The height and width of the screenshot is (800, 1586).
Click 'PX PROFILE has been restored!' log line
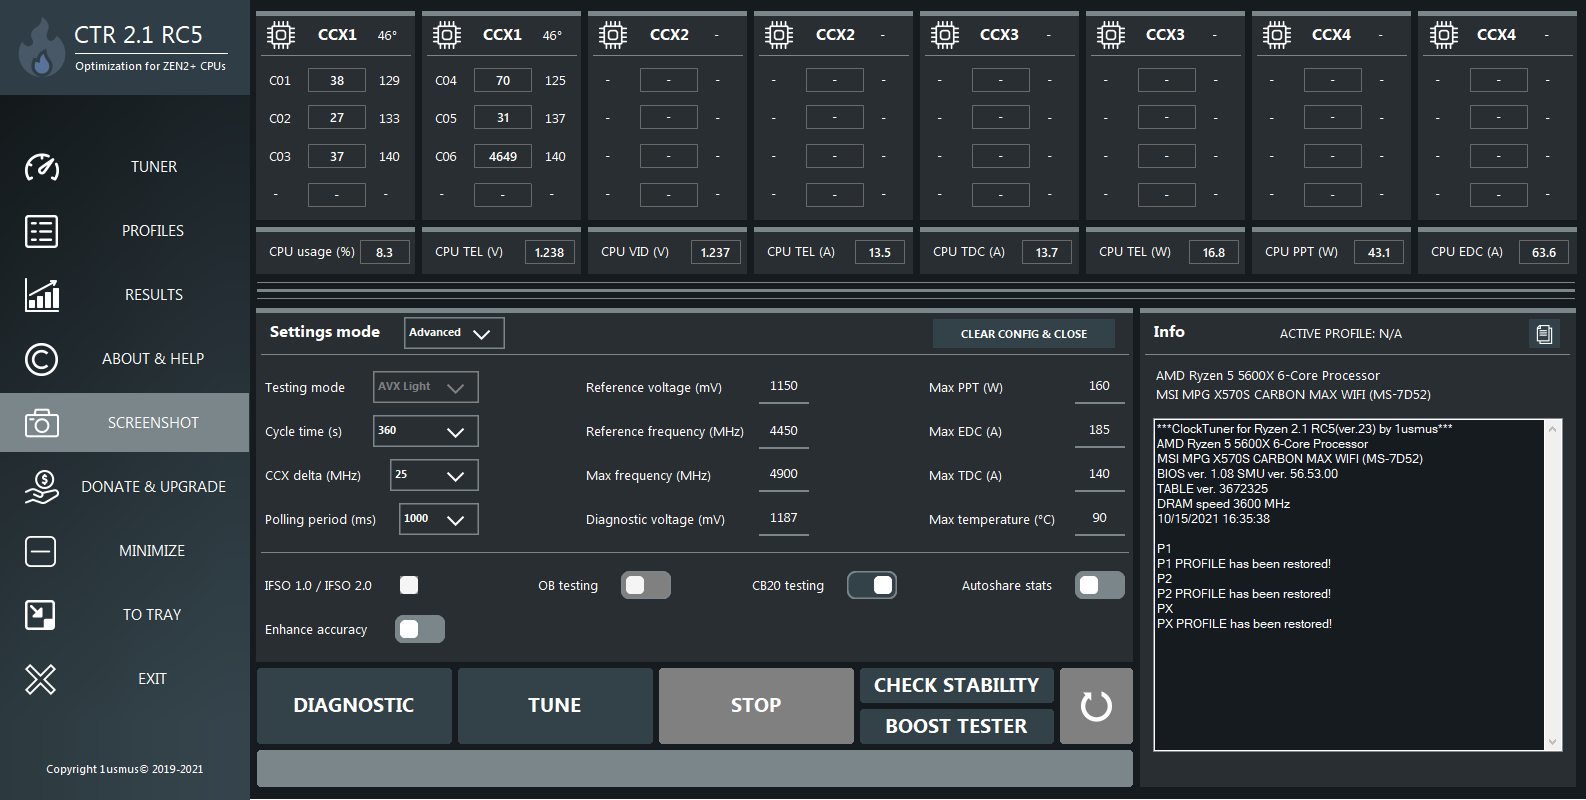point(1244,624)
